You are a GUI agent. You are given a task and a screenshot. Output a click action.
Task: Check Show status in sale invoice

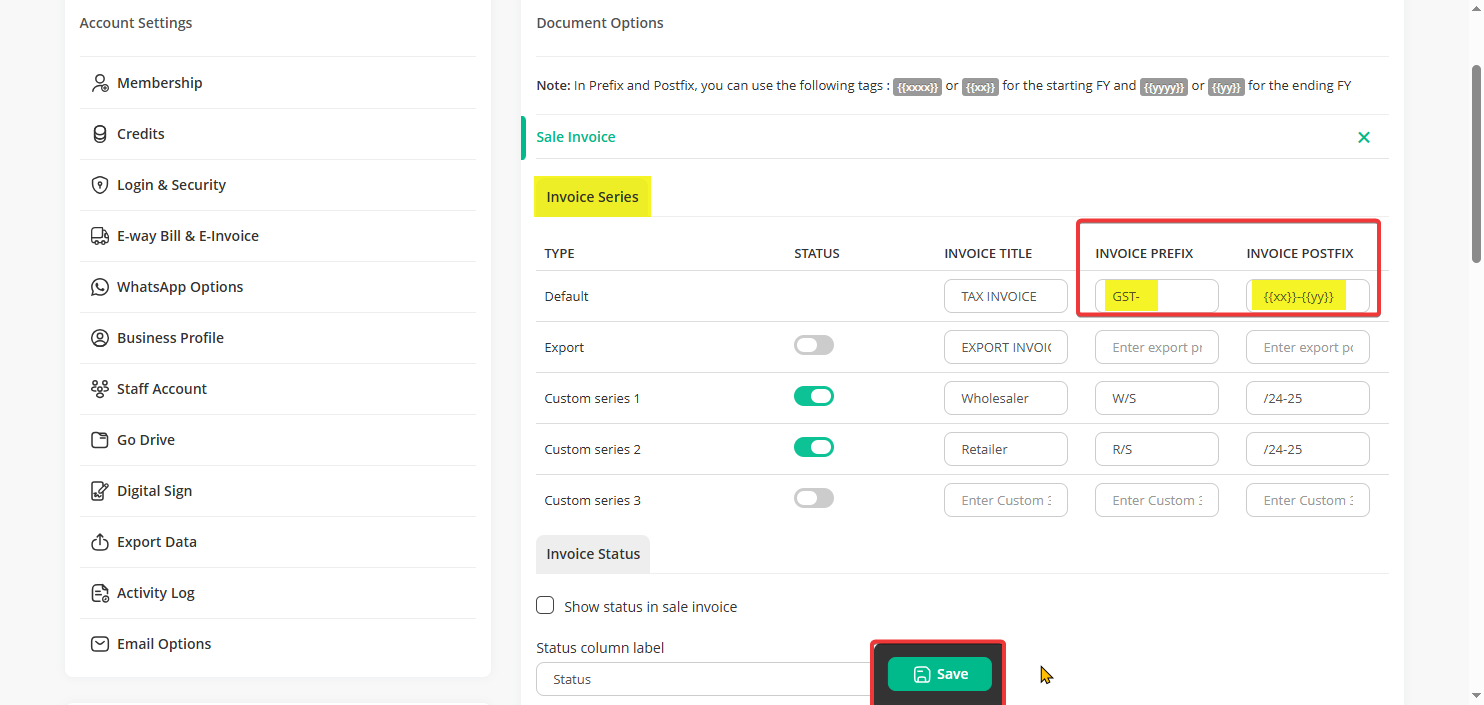coord(545,605)
